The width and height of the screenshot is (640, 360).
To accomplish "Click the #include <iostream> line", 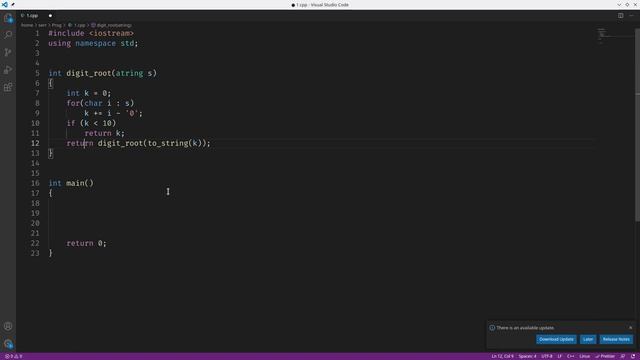I will click(91, 33).
